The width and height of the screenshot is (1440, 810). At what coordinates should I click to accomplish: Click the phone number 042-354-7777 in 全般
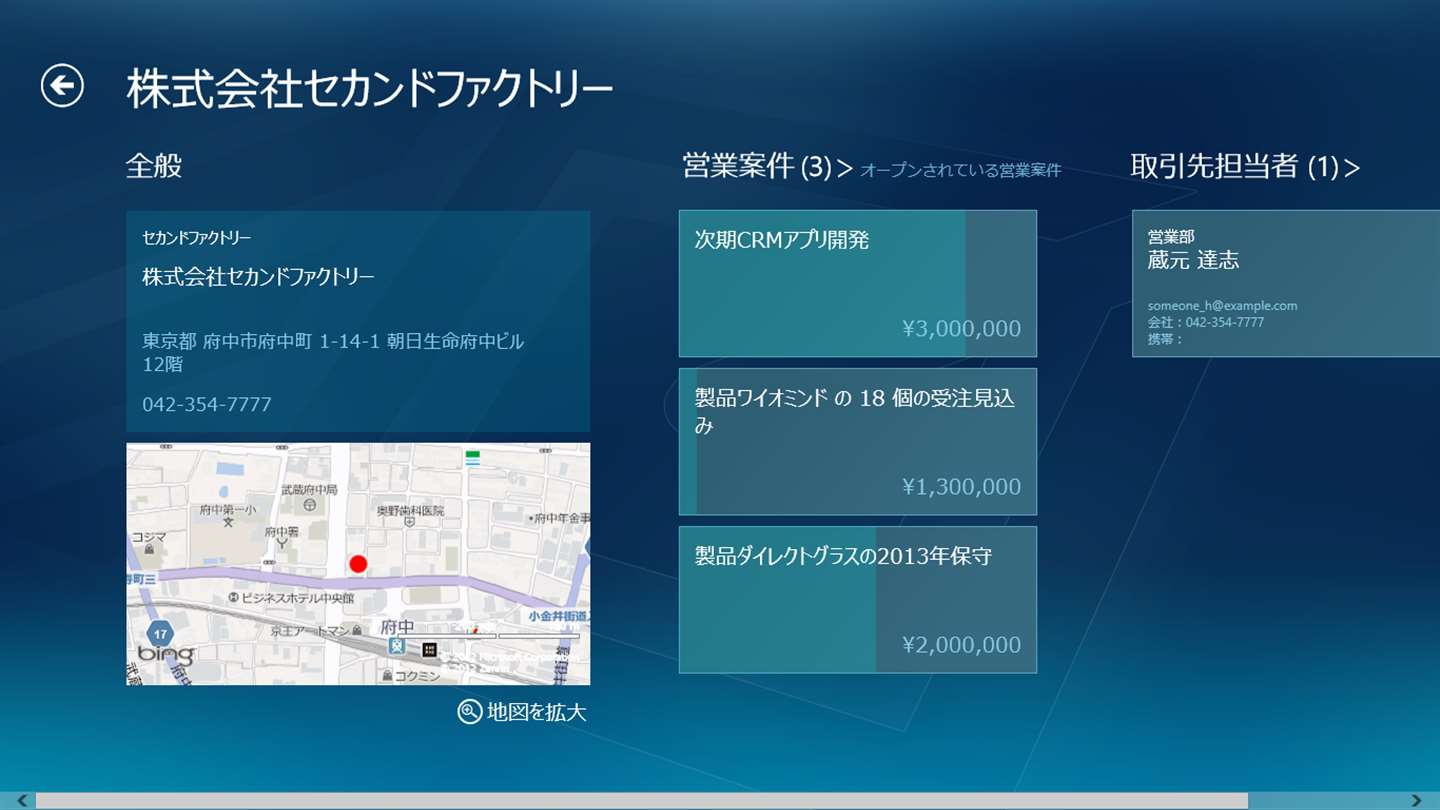pos(207,404)
